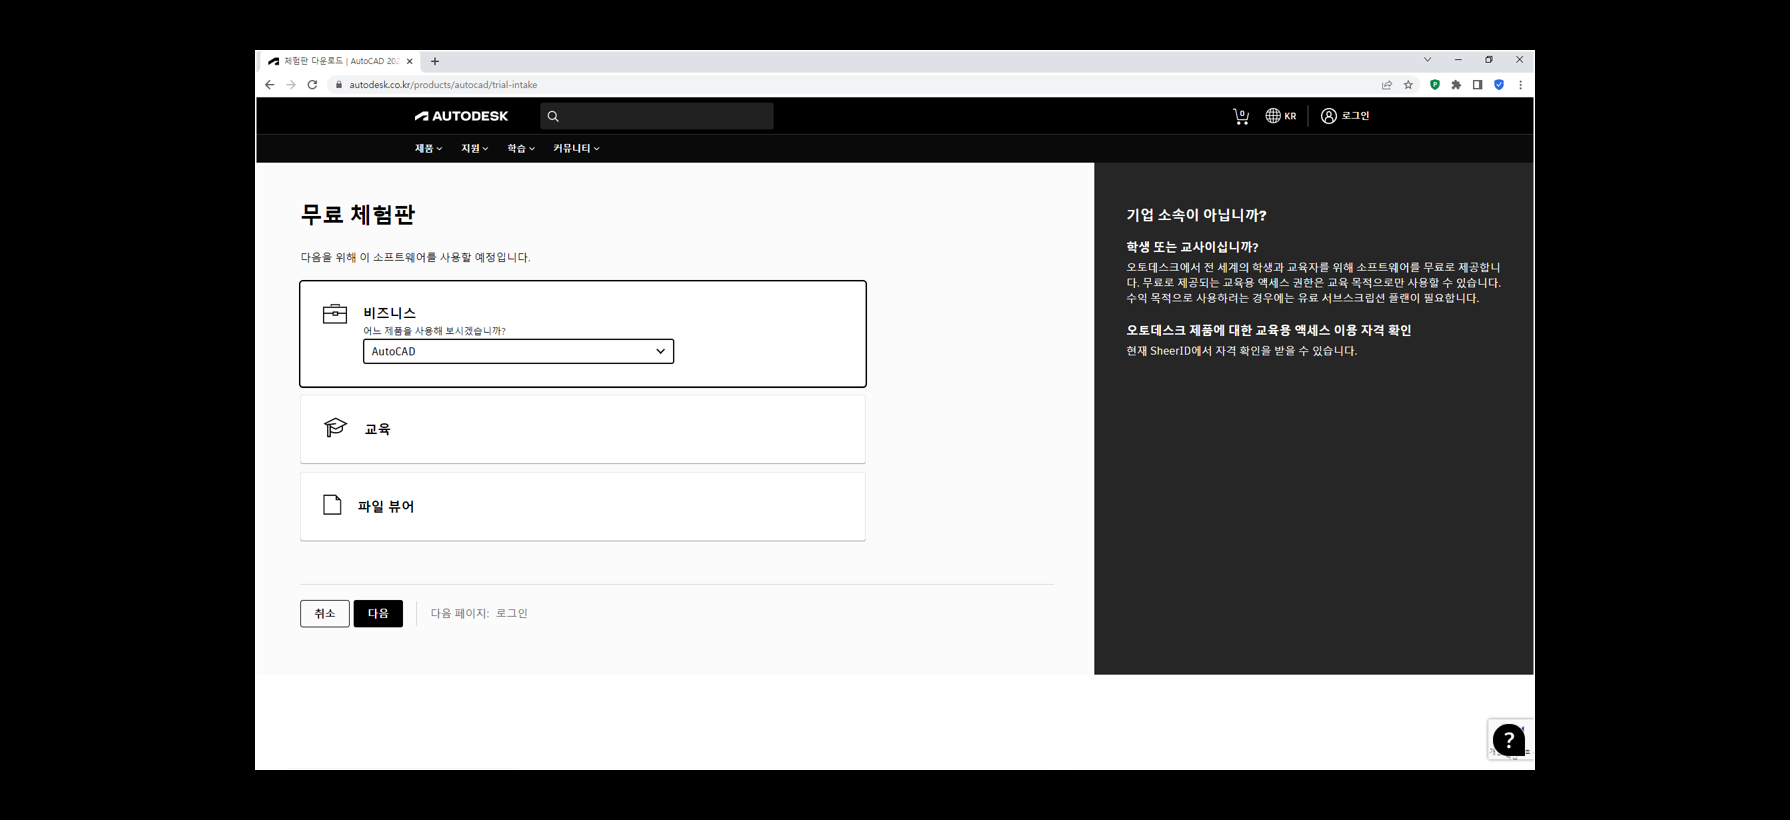This screenshot has height=820, width=1790.
Task: Open the green shield extension icon
Action: (x=1435, y=85)
